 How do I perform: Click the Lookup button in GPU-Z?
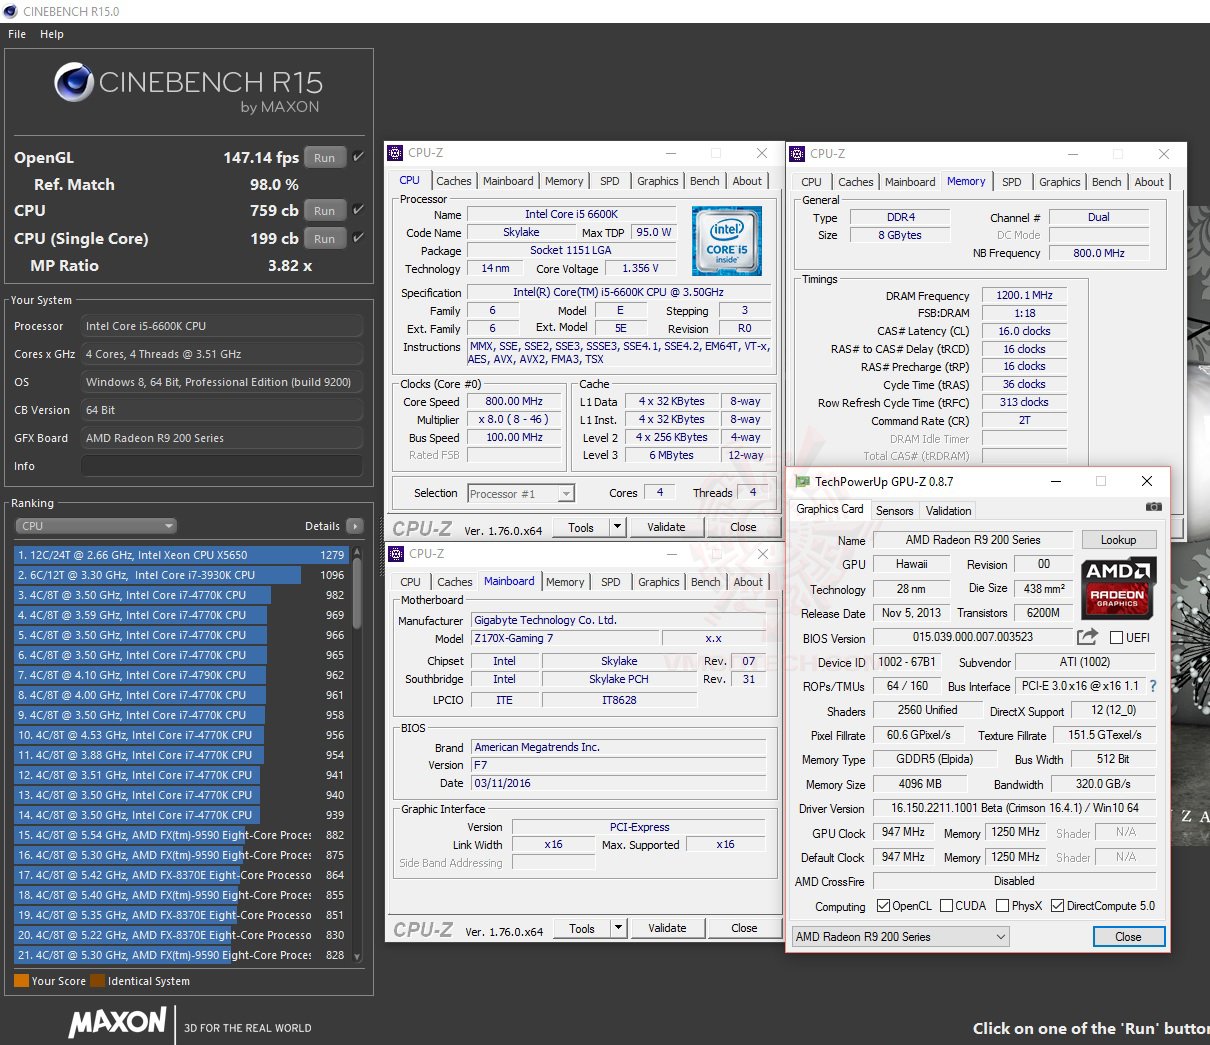pyautogui.click(x=1118, y=540)
